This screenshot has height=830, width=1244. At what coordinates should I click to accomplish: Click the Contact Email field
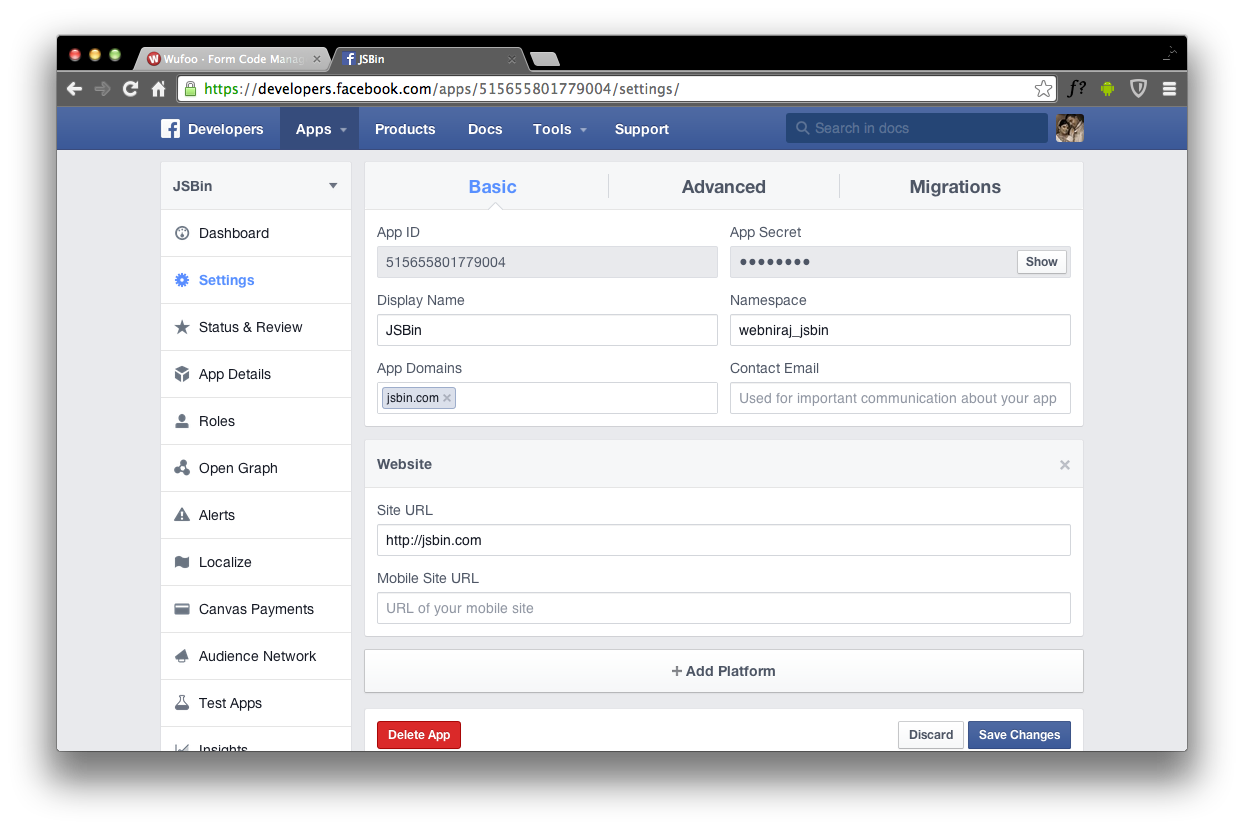(900, 398)
